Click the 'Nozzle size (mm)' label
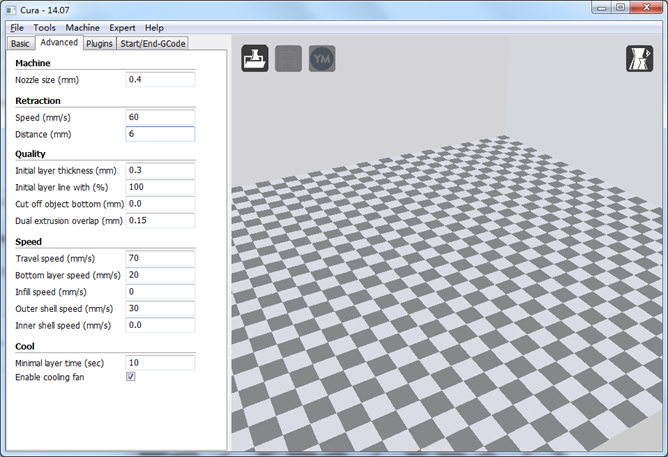Screen dimensions: 668x457 (47, 80)
